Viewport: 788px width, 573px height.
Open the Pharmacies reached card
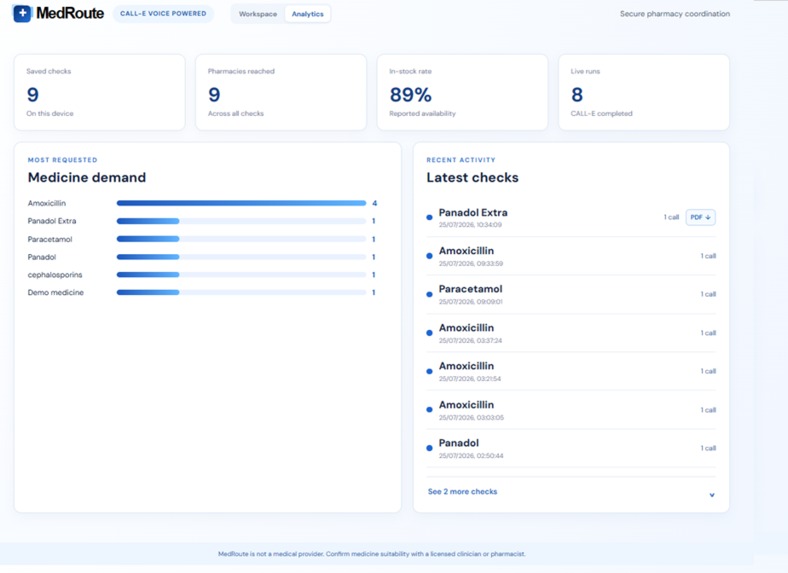tap(281, 92)
